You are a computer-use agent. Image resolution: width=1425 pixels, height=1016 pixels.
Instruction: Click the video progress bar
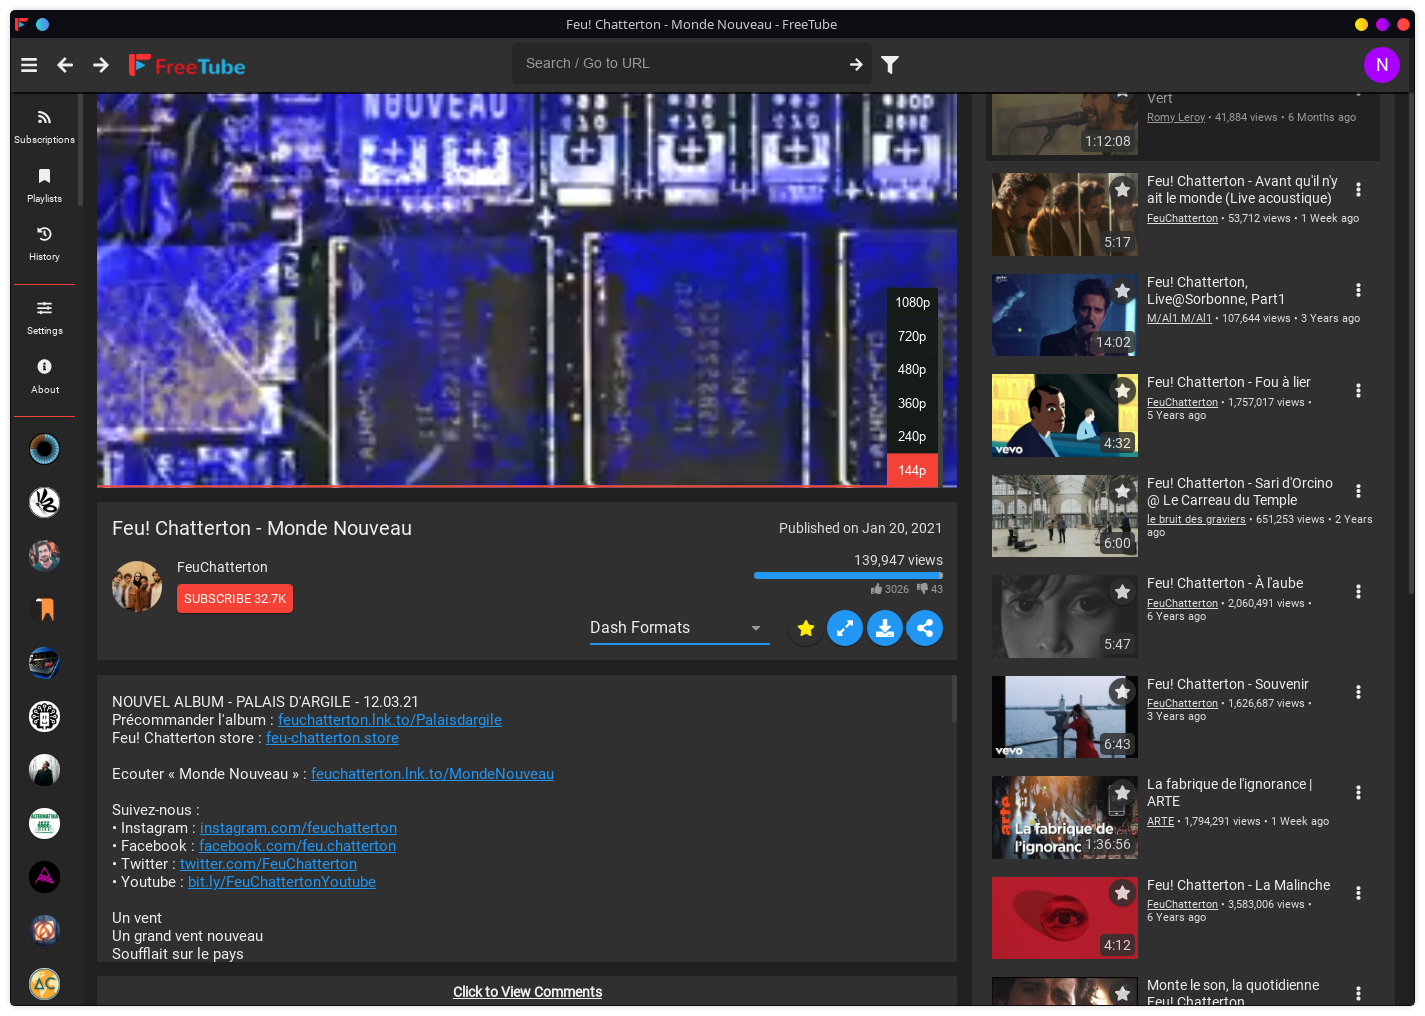point(527,486)
